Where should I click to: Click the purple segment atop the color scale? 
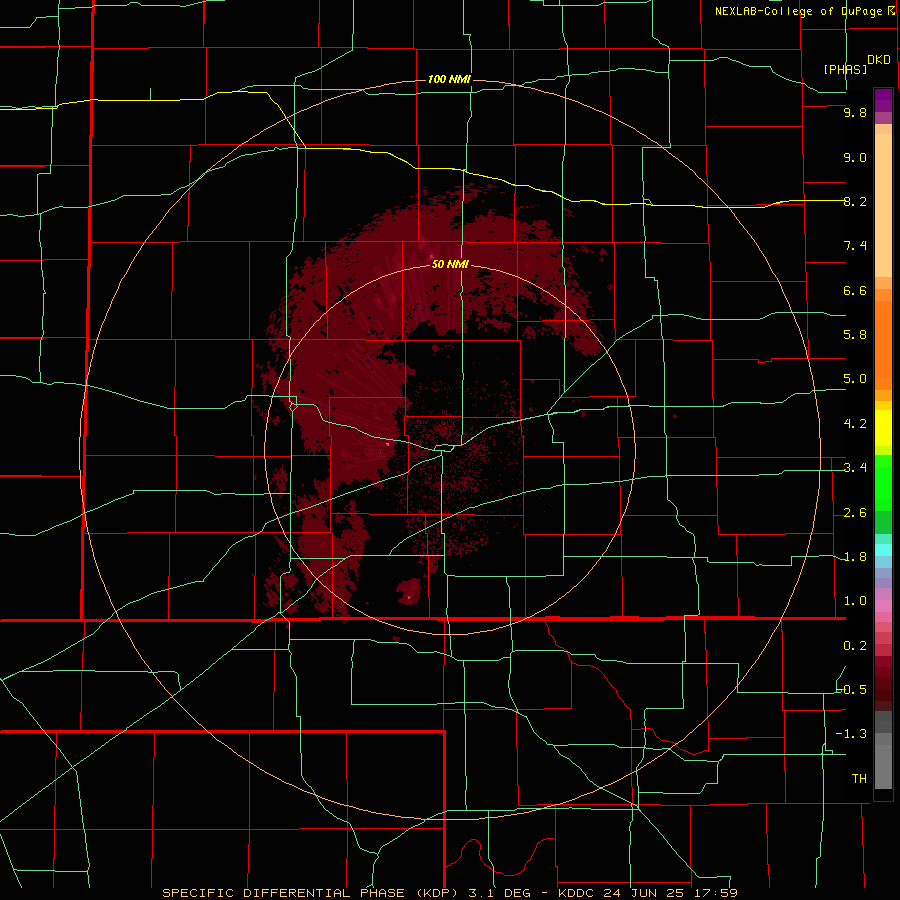click(x=883, y=100)
